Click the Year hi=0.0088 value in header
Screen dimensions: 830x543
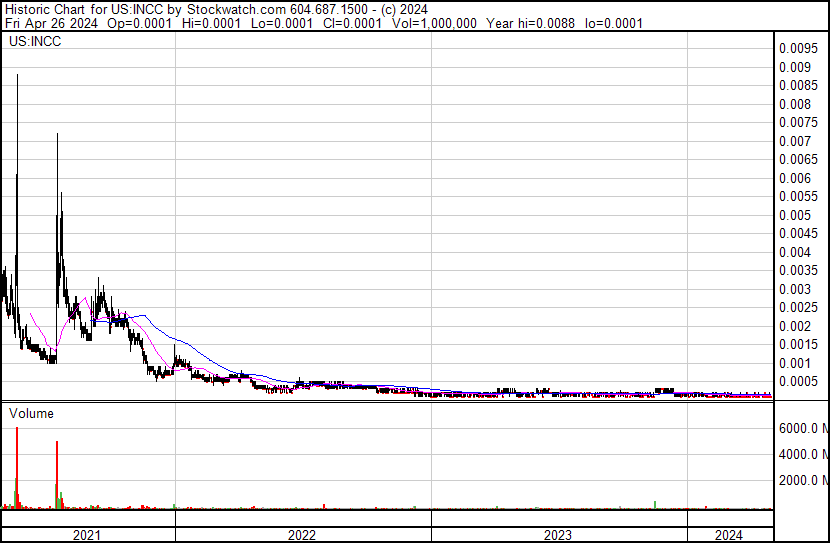(x=530, y=23)
